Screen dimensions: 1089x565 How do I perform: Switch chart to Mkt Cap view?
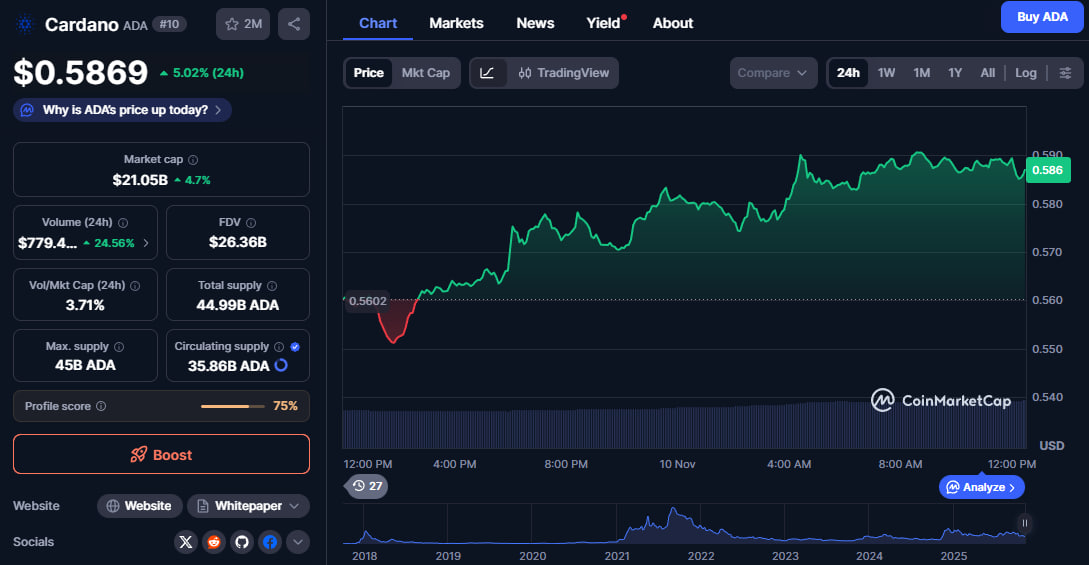(425, 73)
